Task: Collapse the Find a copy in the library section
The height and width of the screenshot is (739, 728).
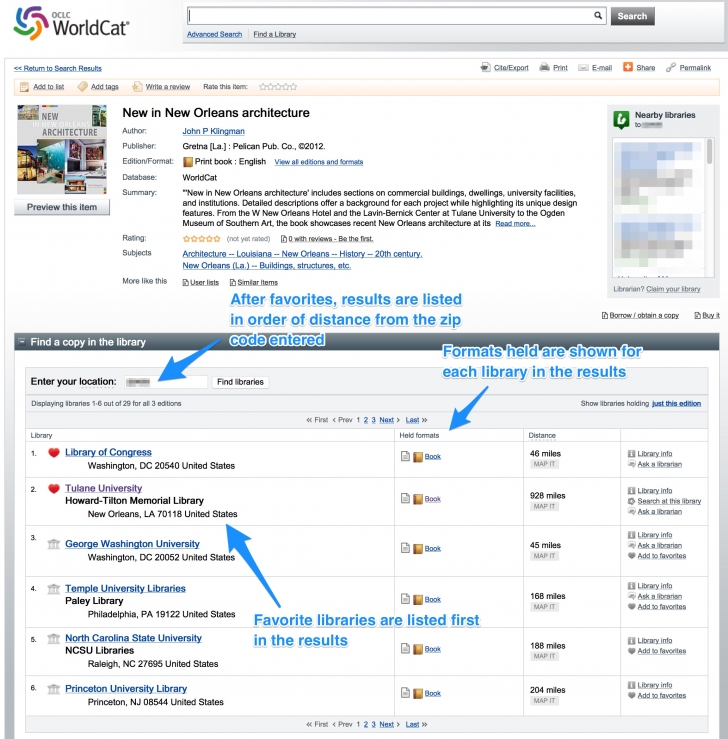Action: click(21, 342)
